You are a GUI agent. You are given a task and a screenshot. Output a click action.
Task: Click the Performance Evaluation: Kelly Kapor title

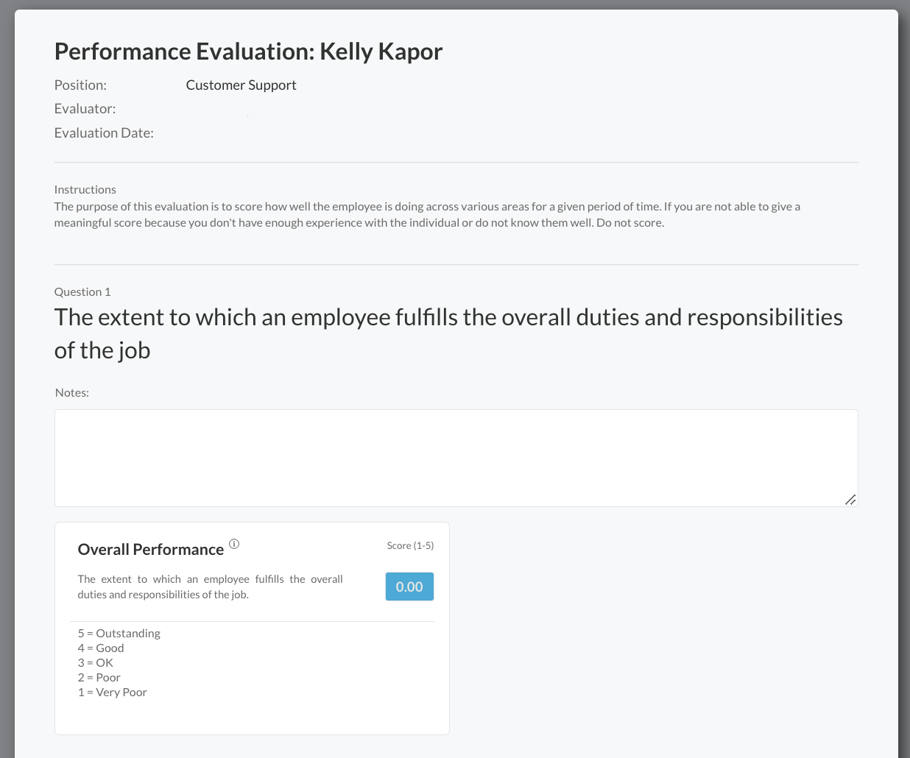coord(248,51)
